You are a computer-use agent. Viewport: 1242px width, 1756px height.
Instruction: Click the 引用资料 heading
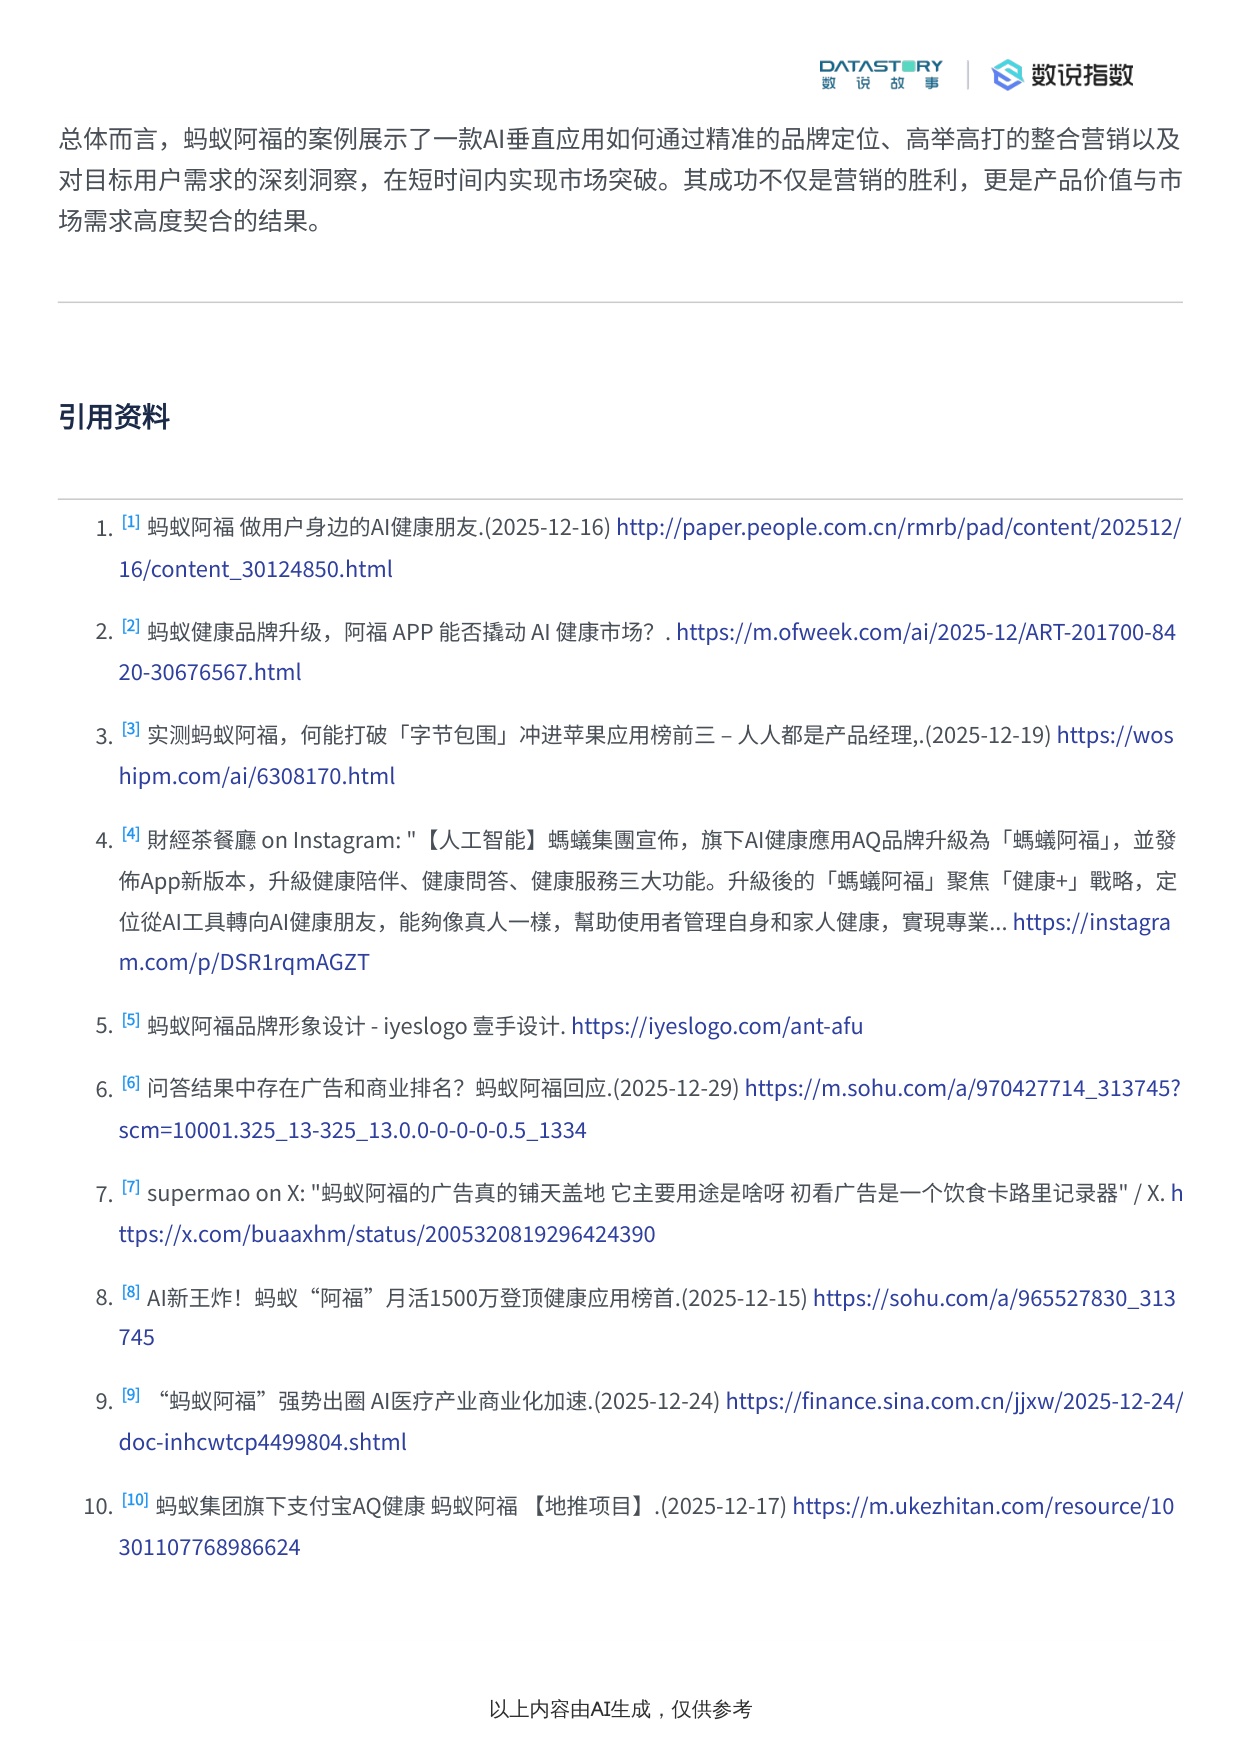pos(114,417)
